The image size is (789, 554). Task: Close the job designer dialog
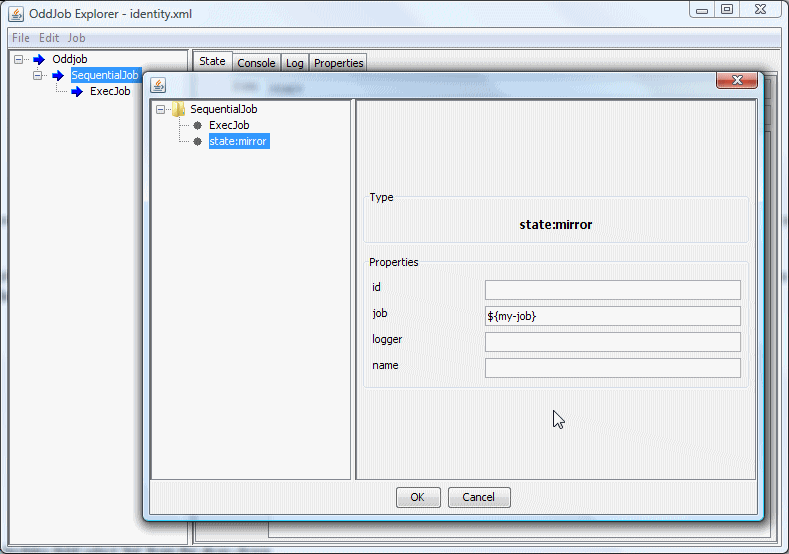[x=737, y=81]
